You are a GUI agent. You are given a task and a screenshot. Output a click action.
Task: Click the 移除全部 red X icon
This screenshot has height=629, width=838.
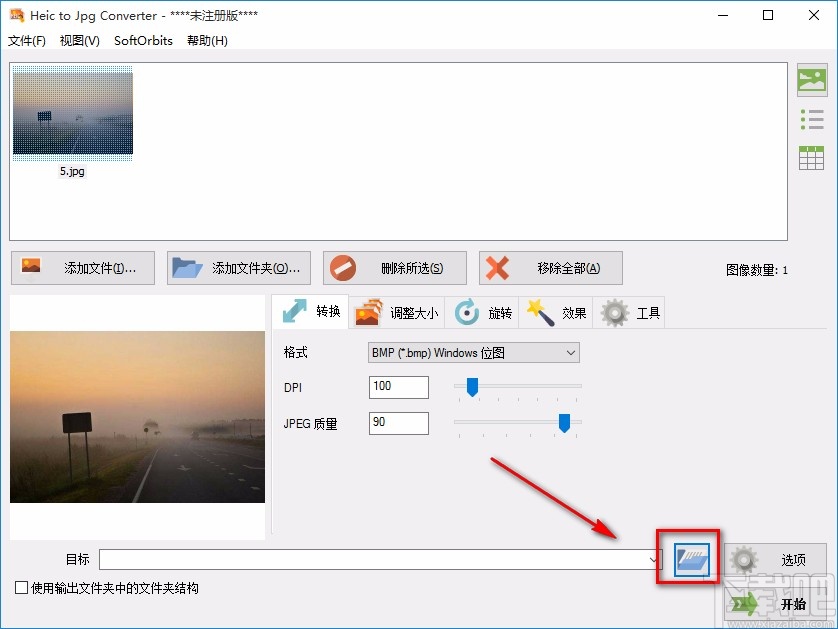point(499,267)
